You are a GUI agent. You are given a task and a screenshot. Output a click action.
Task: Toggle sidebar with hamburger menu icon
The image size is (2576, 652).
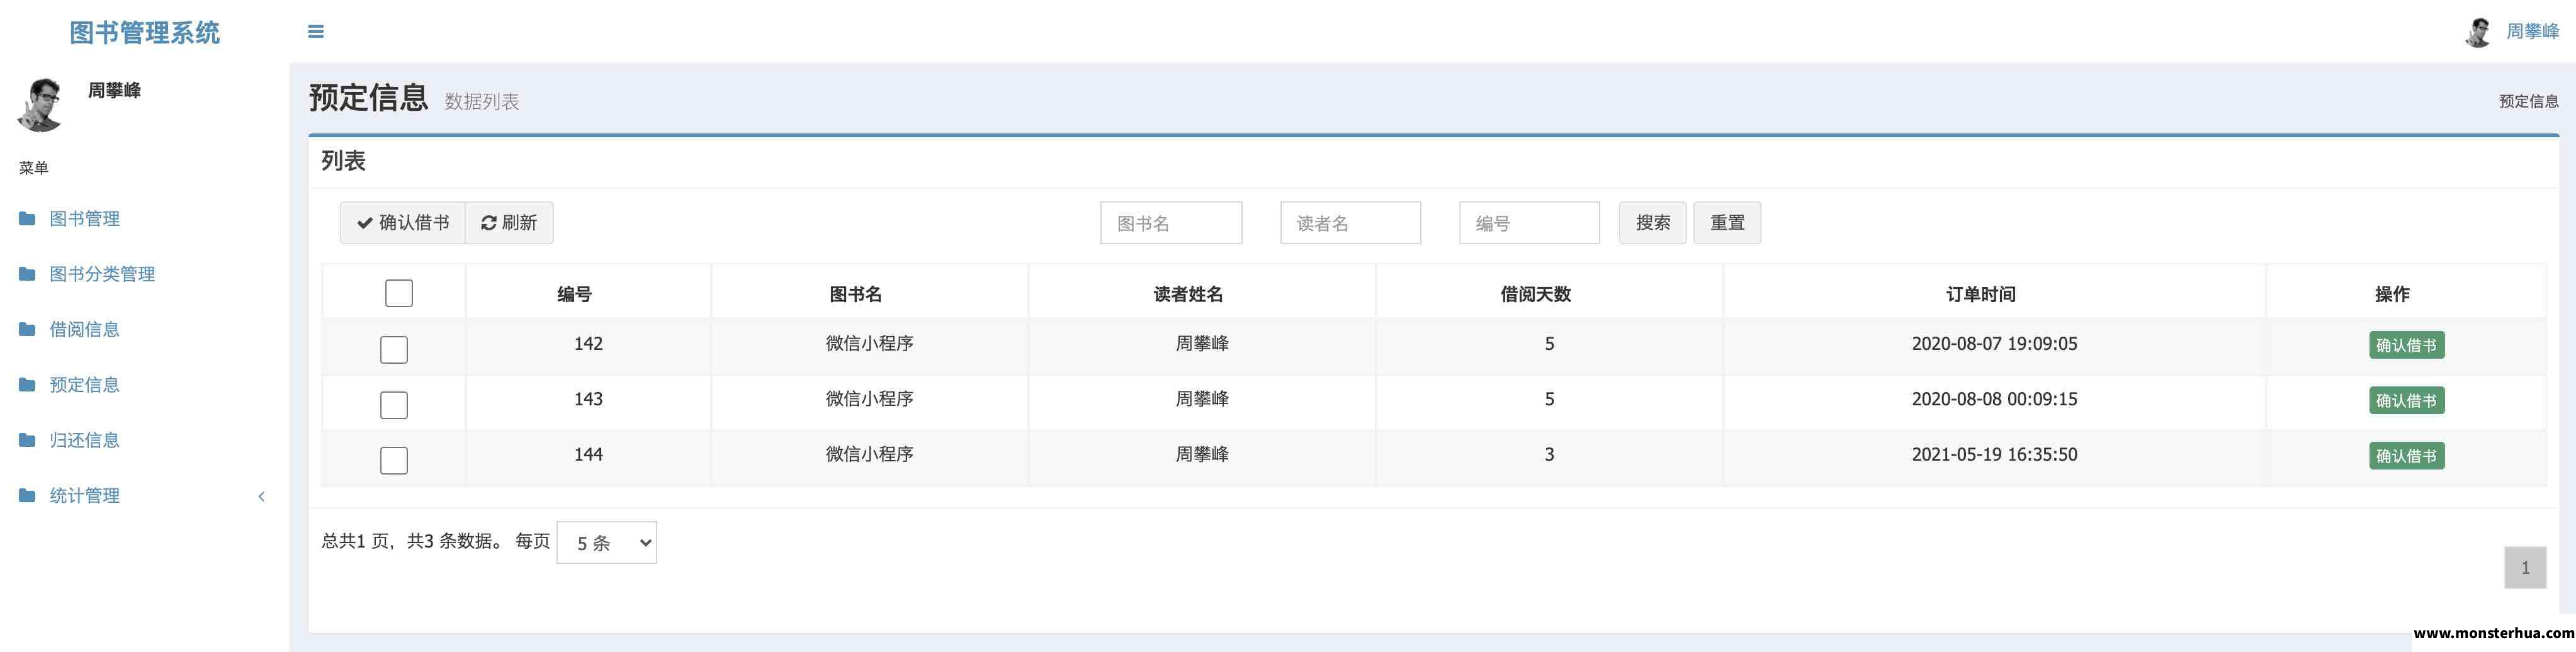[315, 32]
